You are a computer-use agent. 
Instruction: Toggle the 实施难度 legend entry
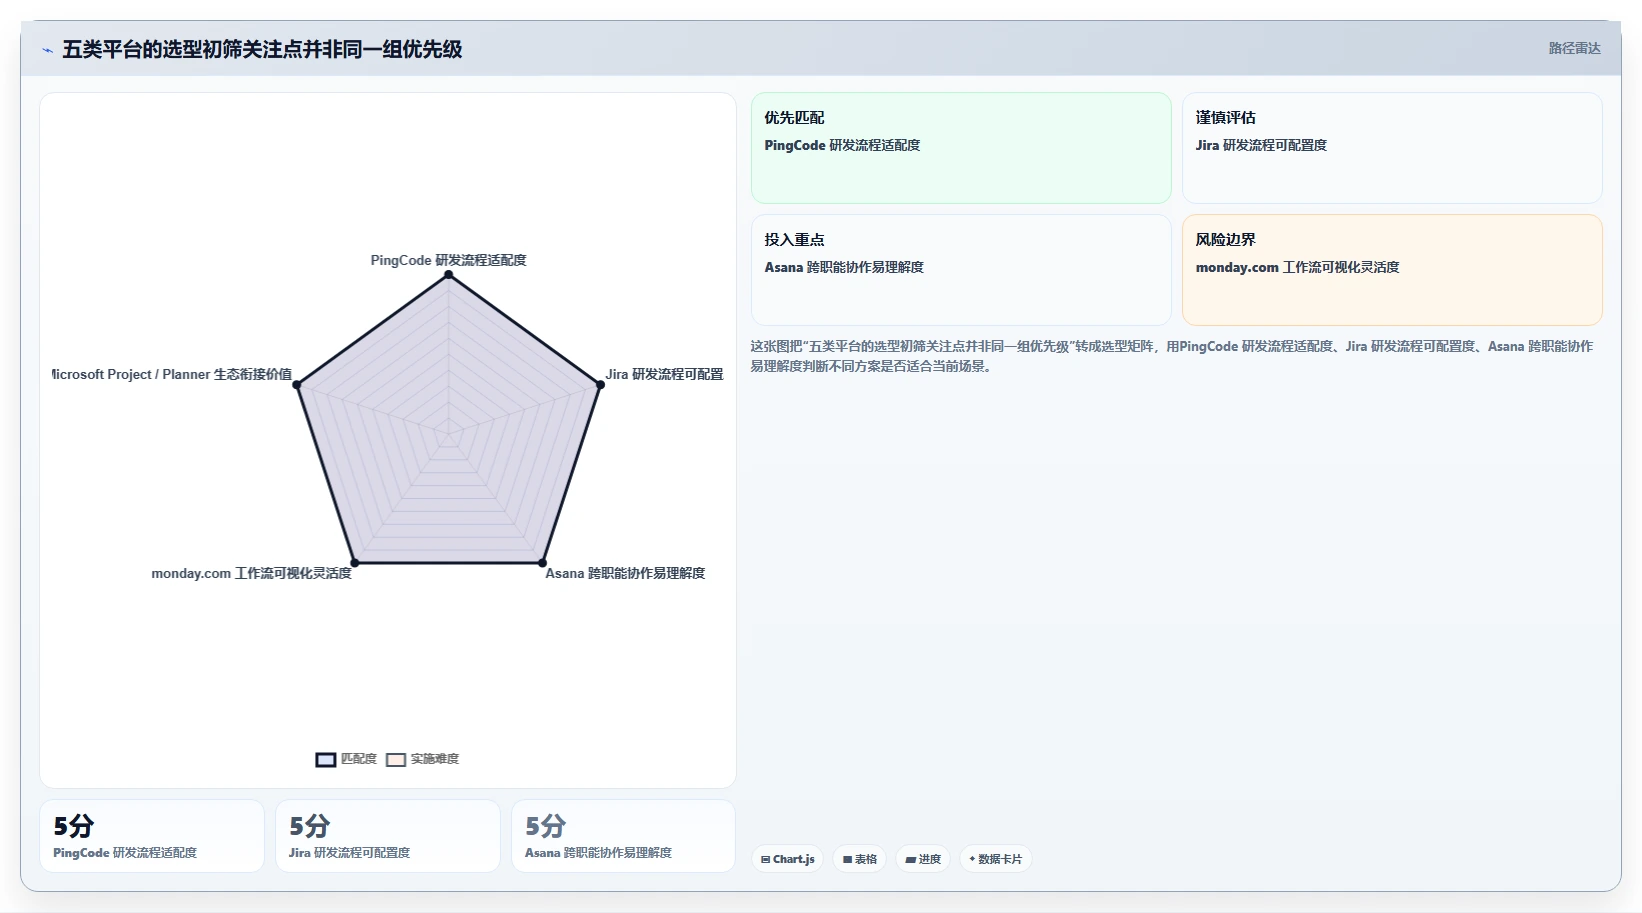click(422, 759)
